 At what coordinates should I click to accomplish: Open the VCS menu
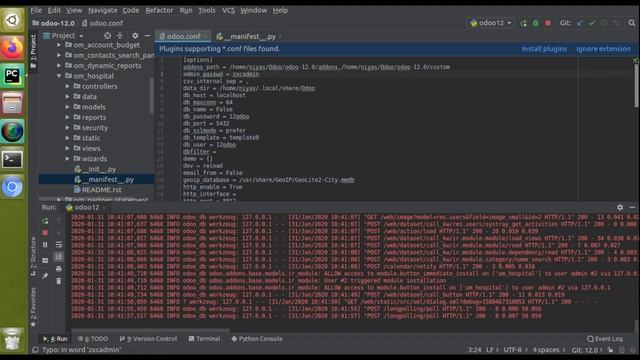point(228,10)
